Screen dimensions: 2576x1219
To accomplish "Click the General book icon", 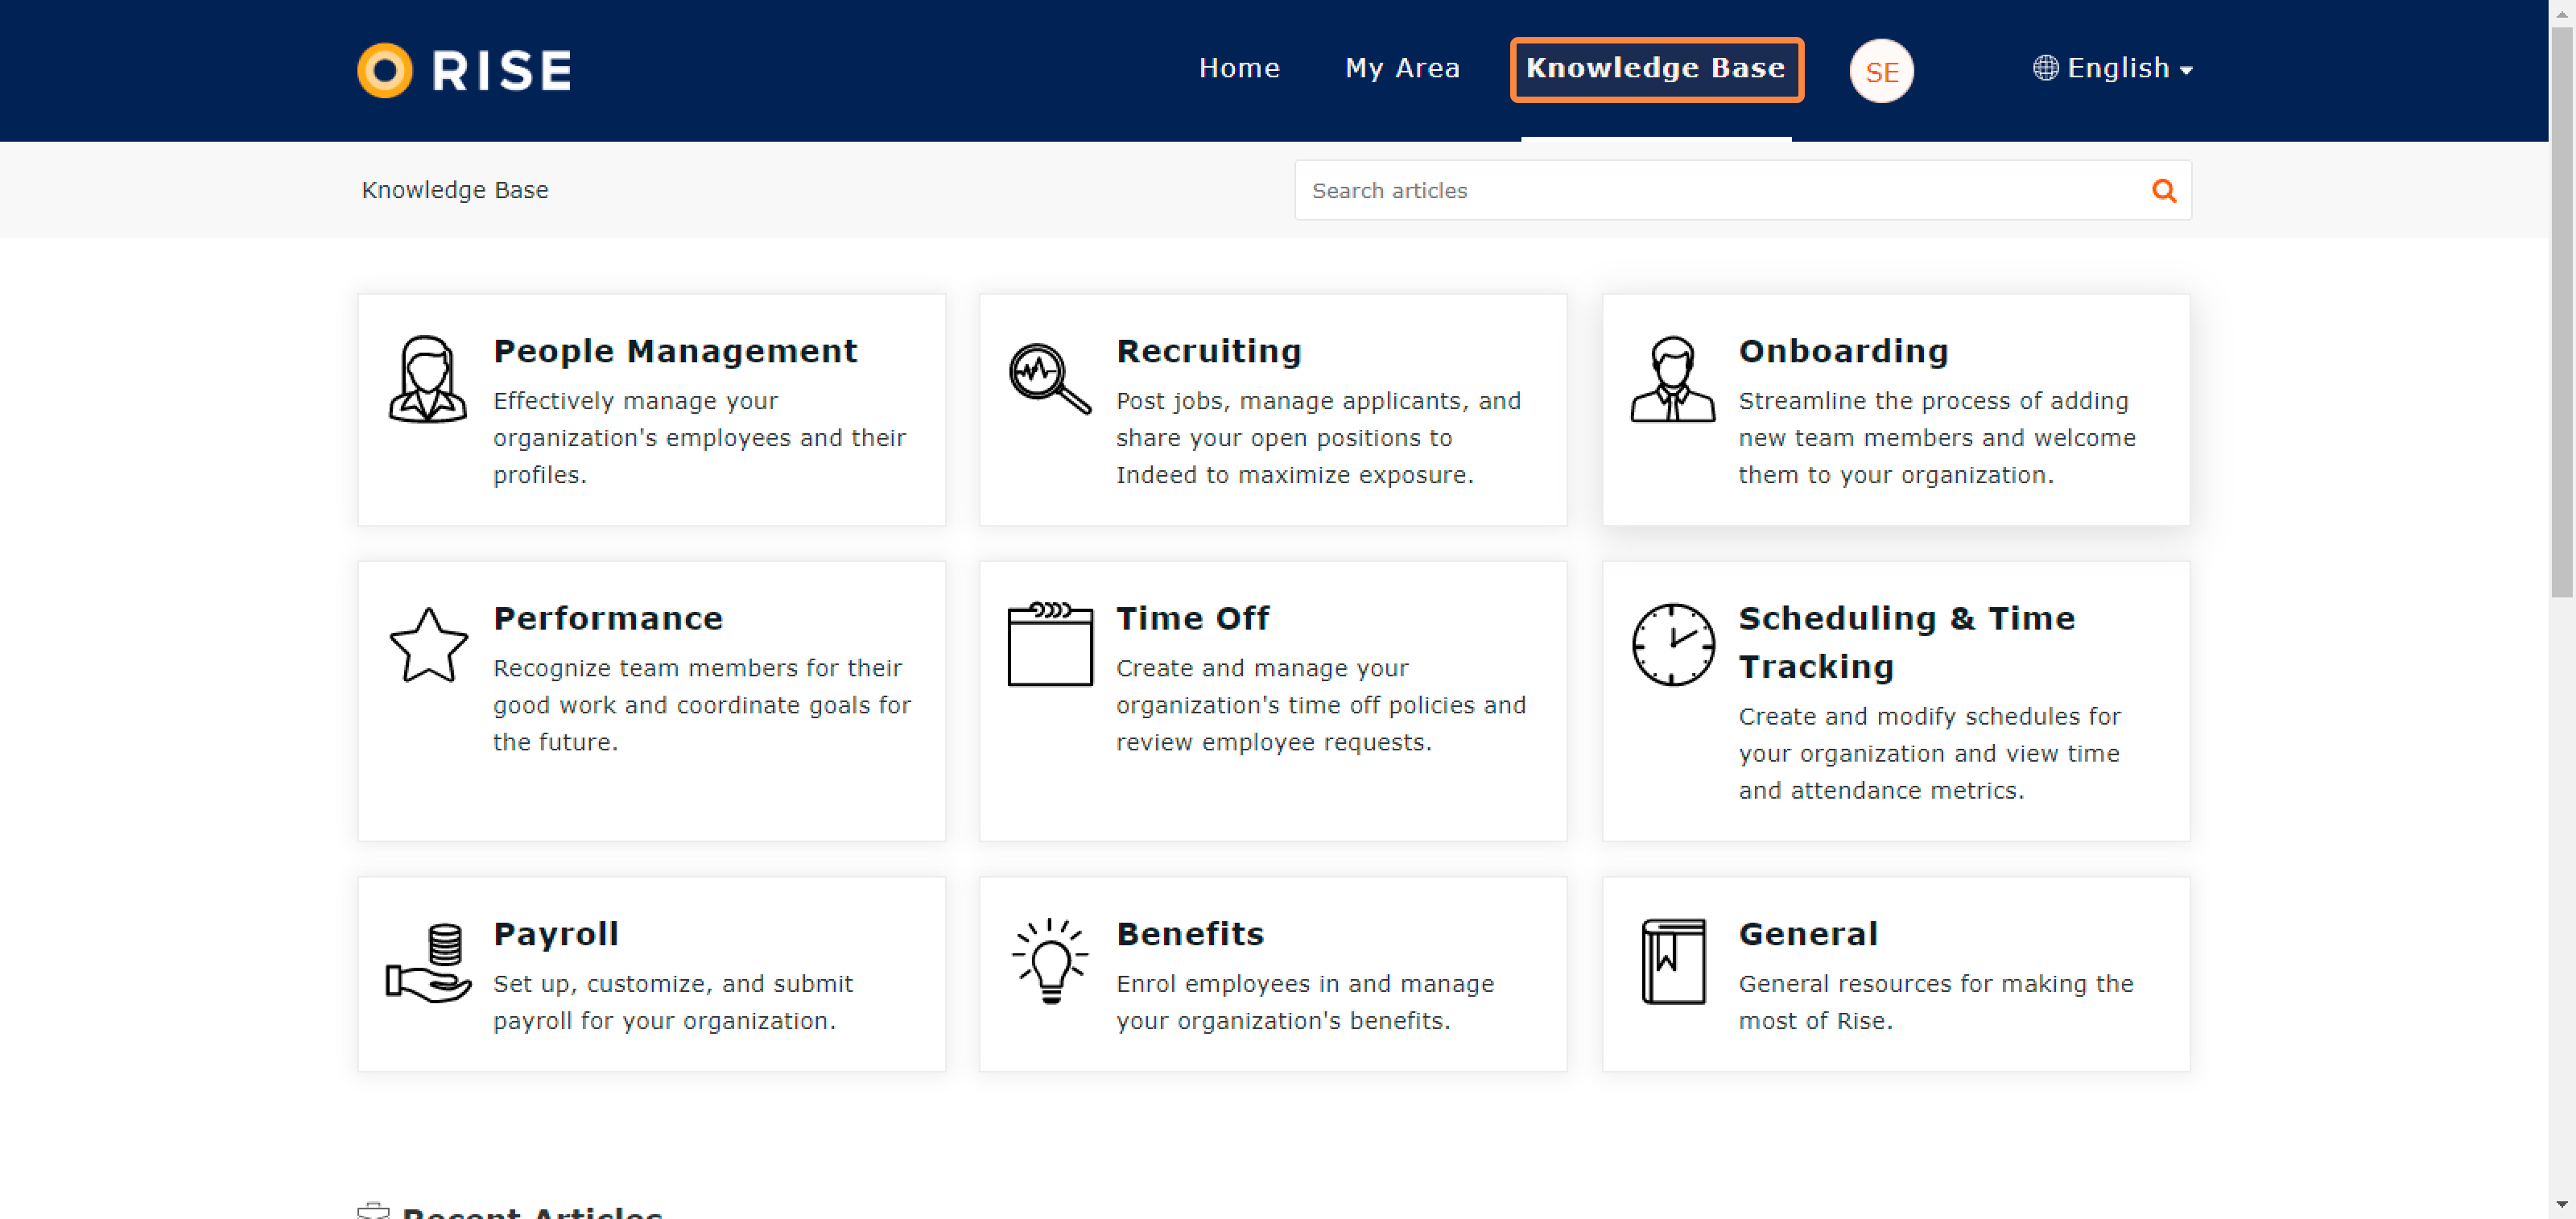I will (1673, 961).
